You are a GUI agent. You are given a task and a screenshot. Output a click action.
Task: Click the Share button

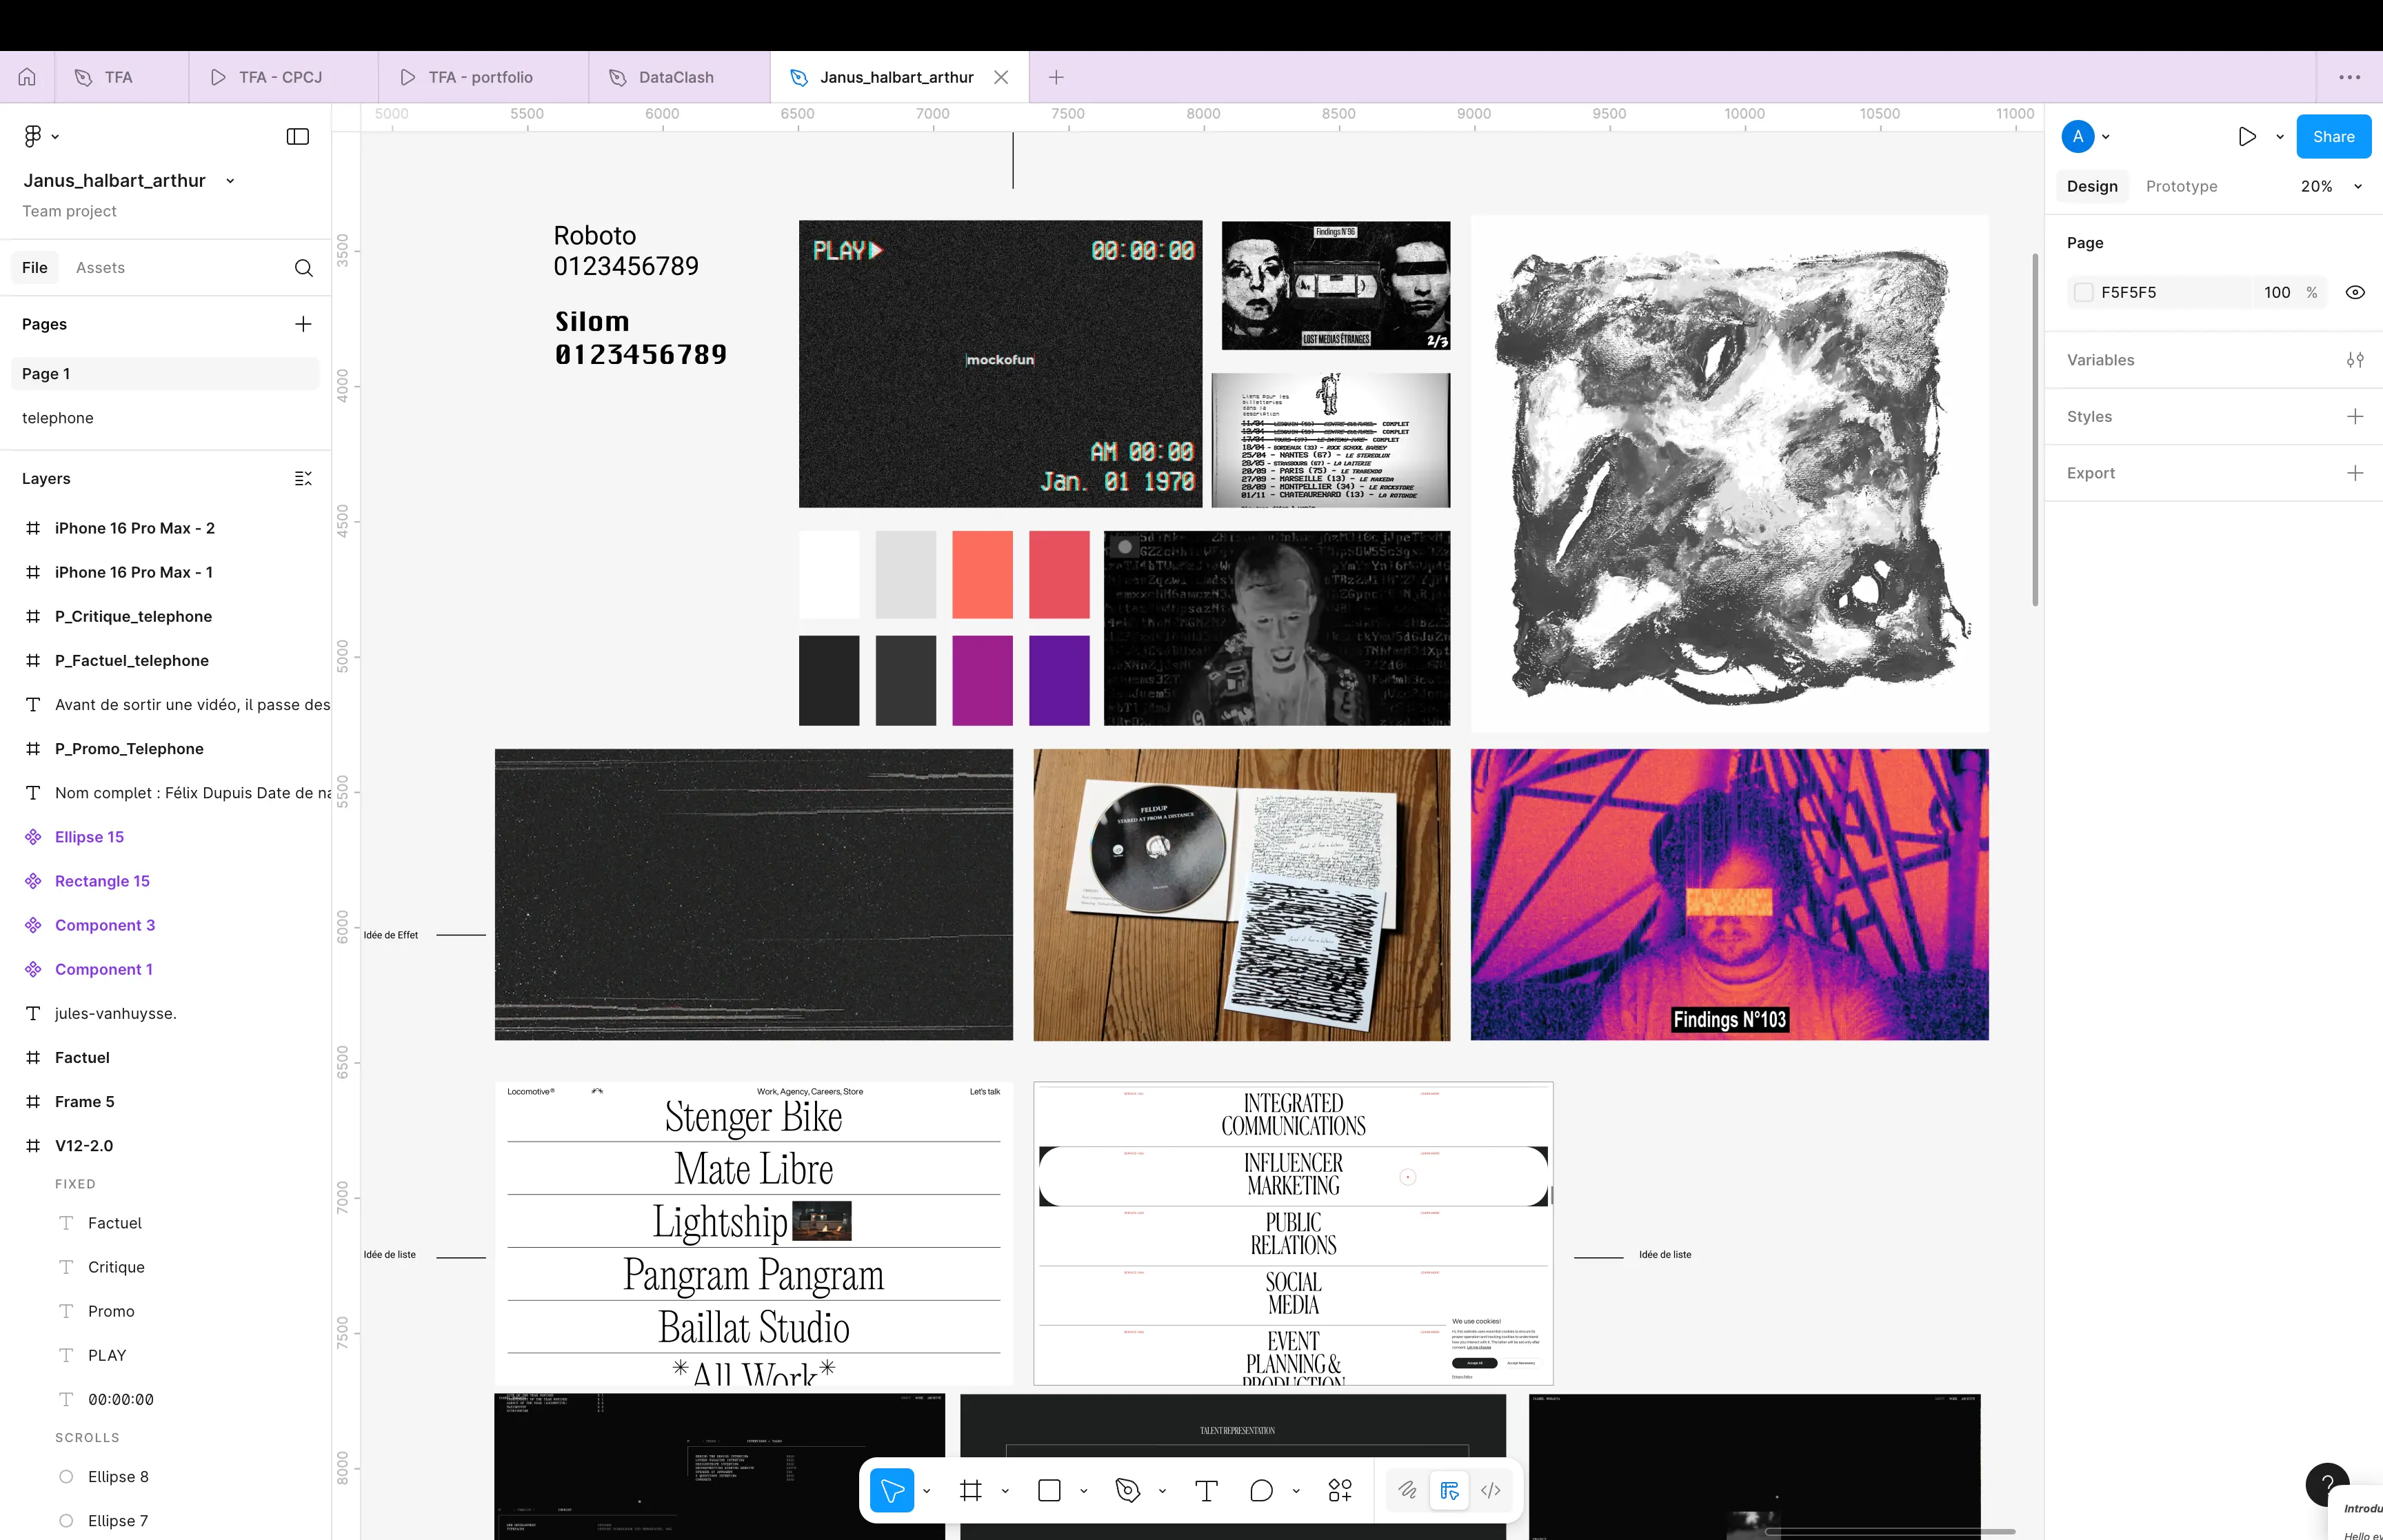pos(2333,137)
